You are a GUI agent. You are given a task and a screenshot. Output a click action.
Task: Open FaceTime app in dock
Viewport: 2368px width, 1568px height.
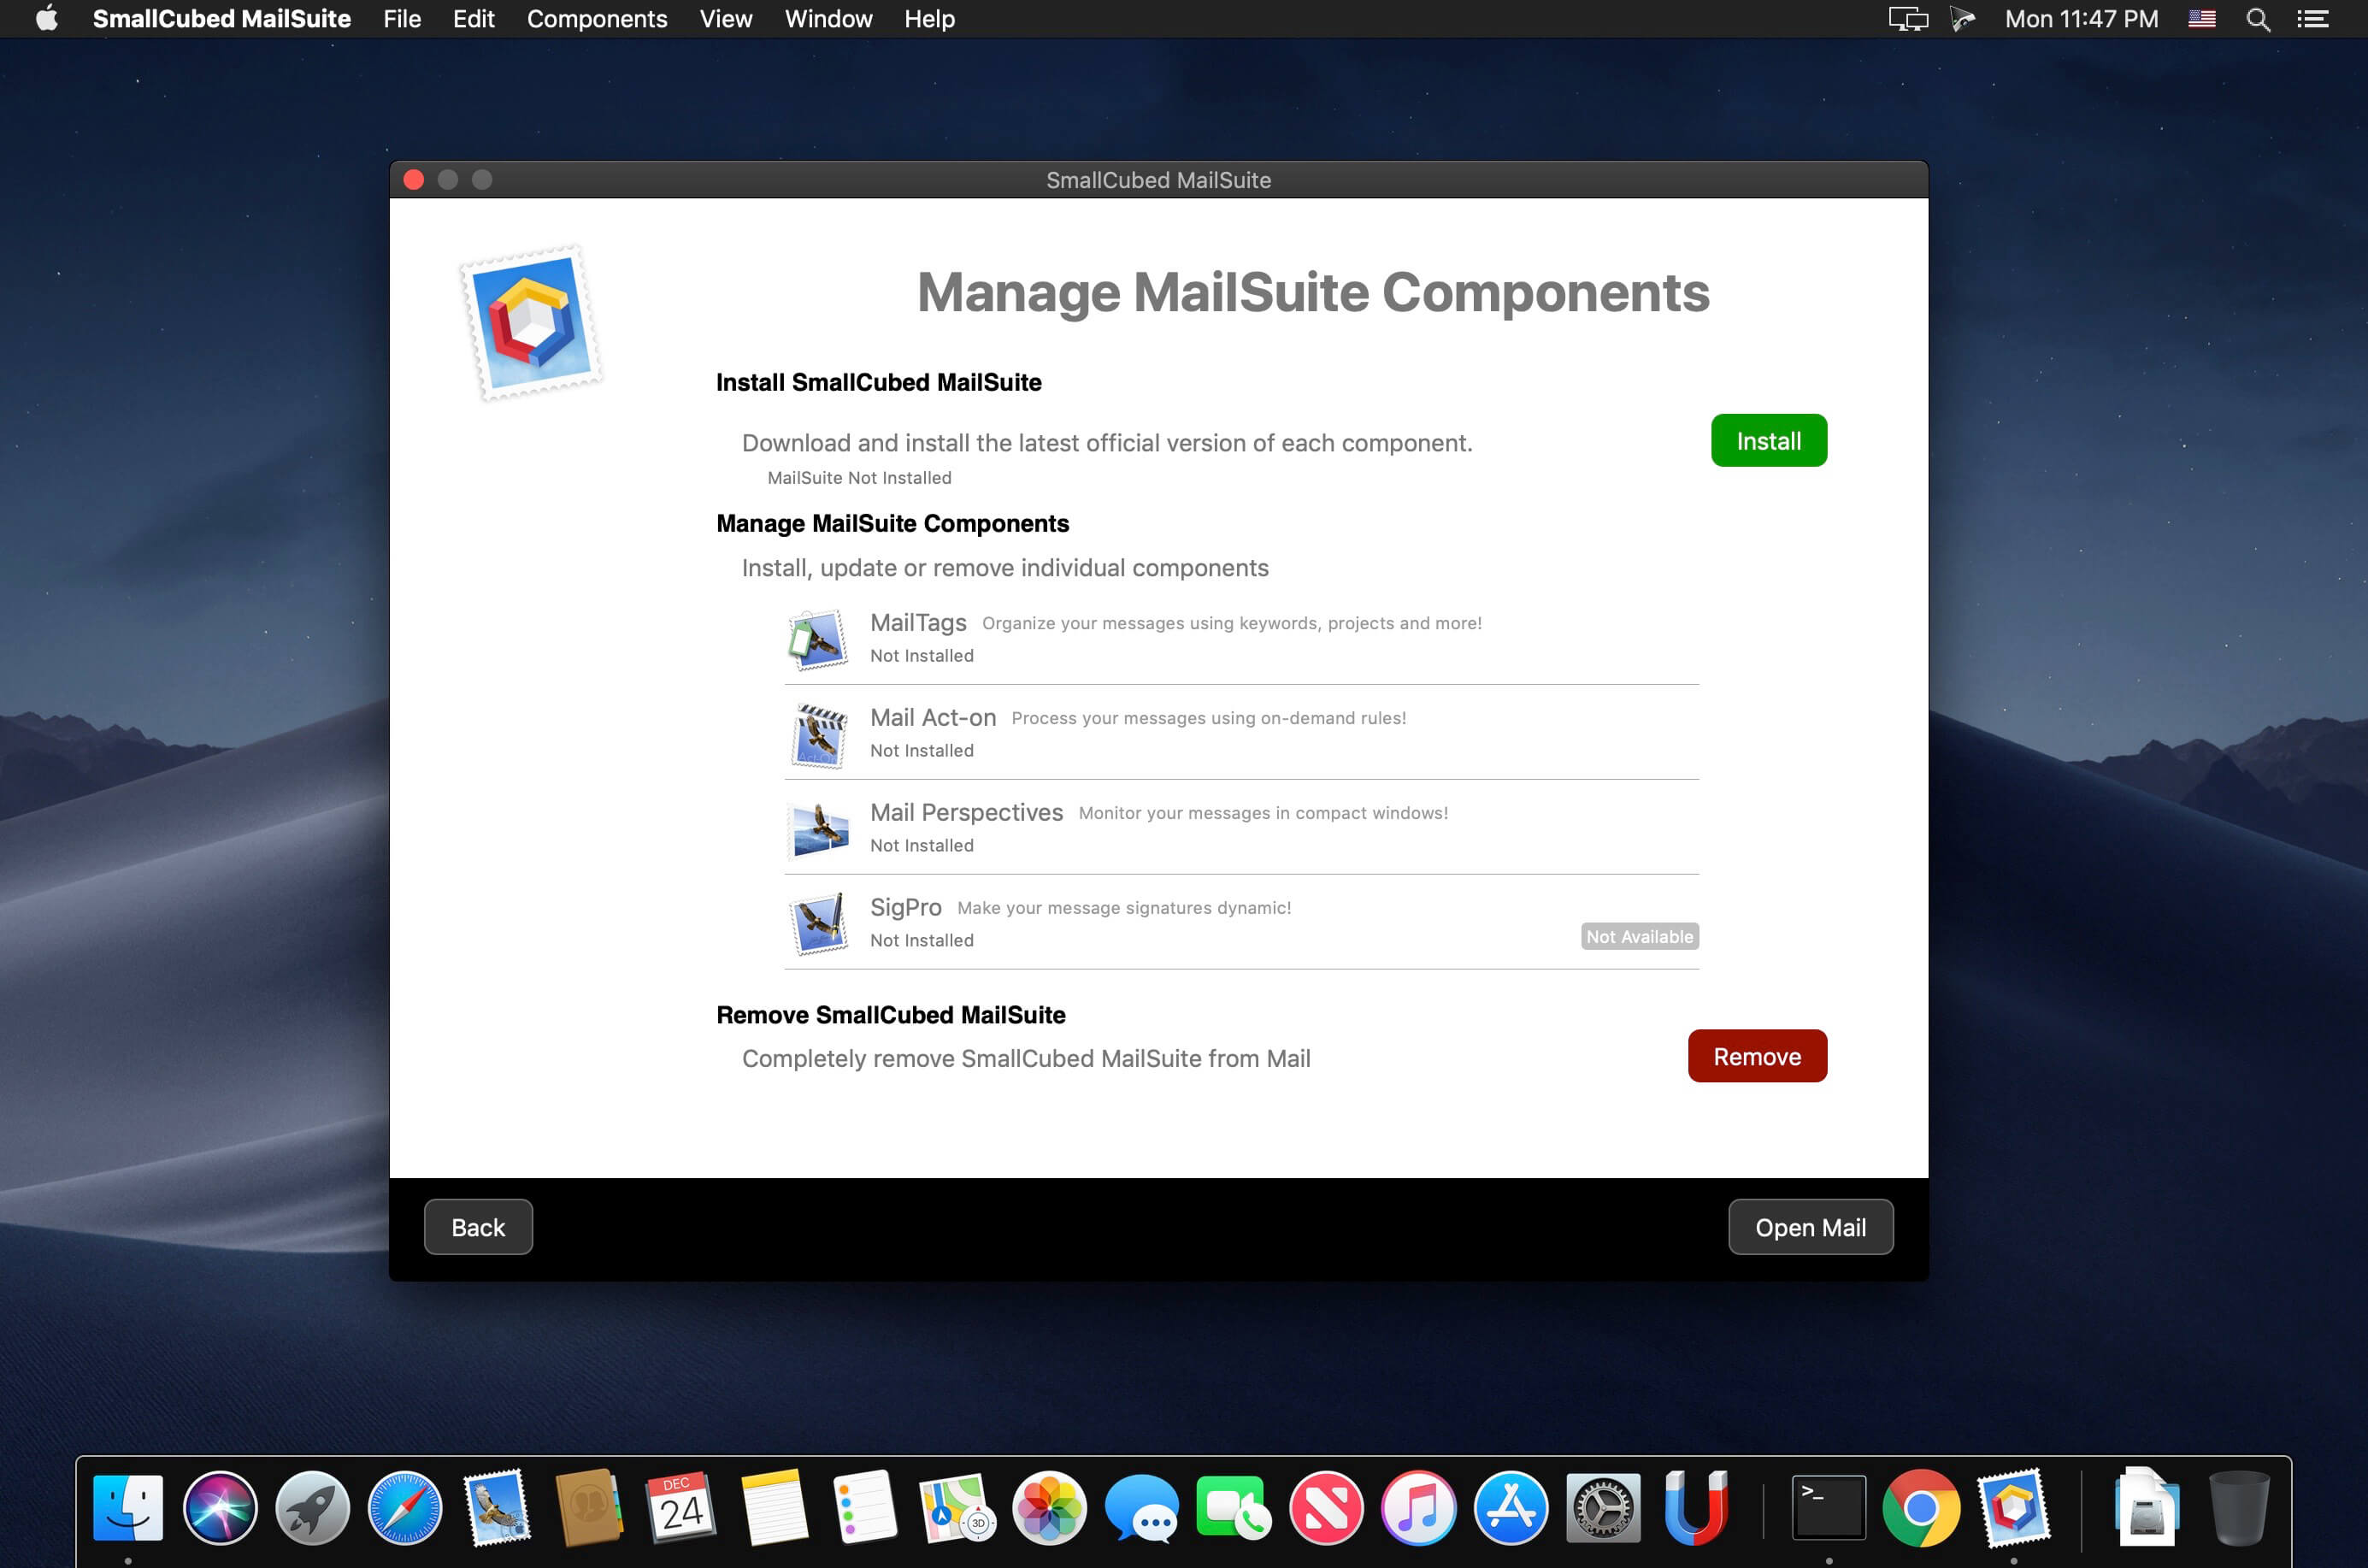coord(1234,1508)
